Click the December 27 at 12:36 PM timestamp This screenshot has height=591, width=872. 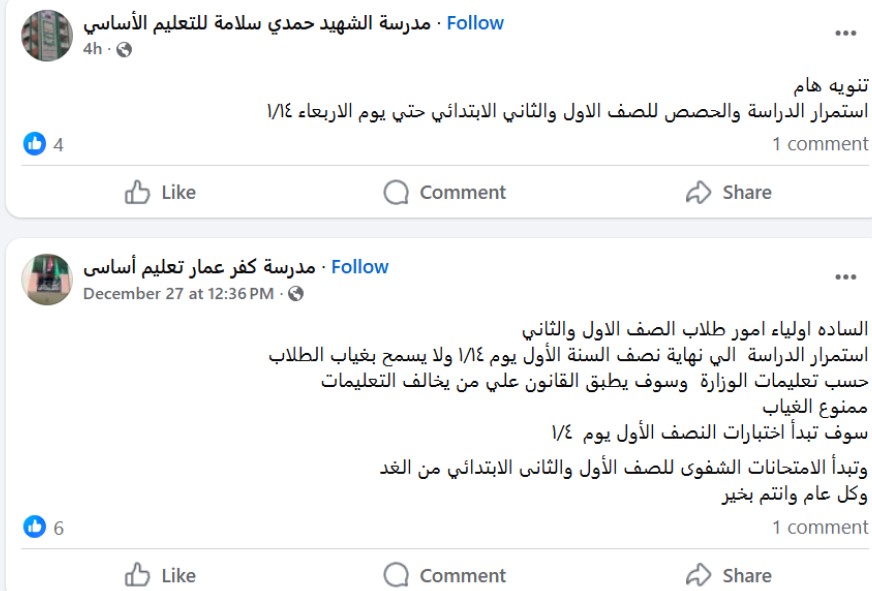[178, 294]
